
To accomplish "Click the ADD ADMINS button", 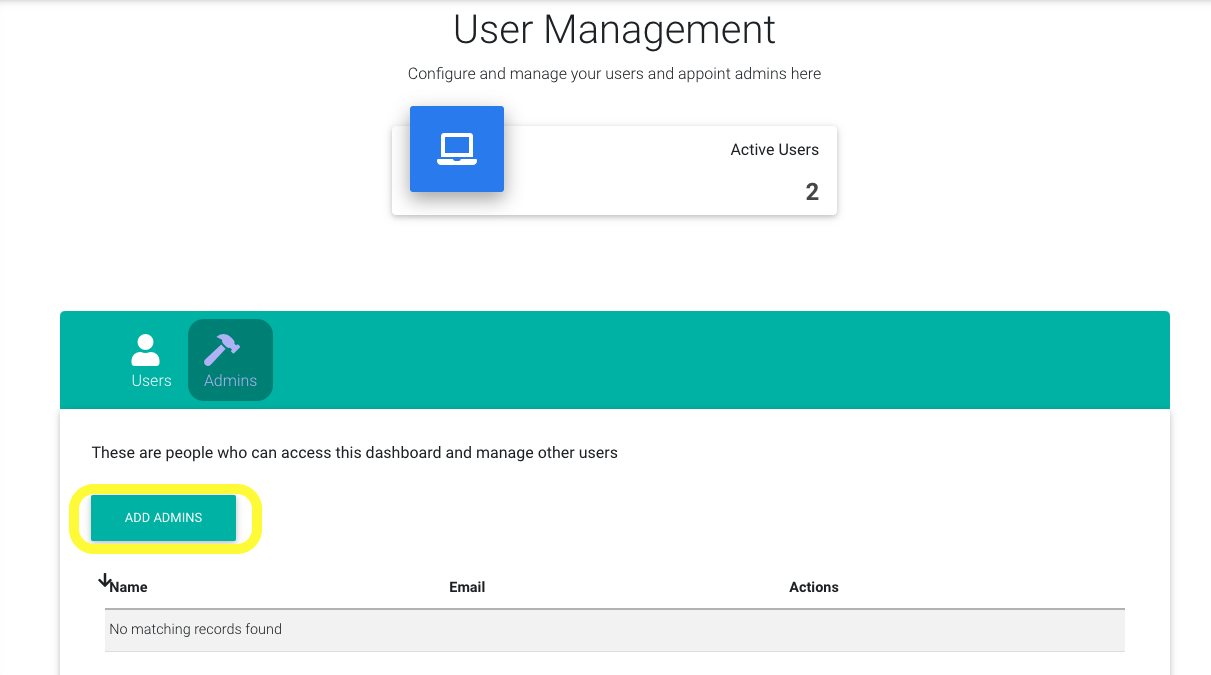I will click(164, 518).
